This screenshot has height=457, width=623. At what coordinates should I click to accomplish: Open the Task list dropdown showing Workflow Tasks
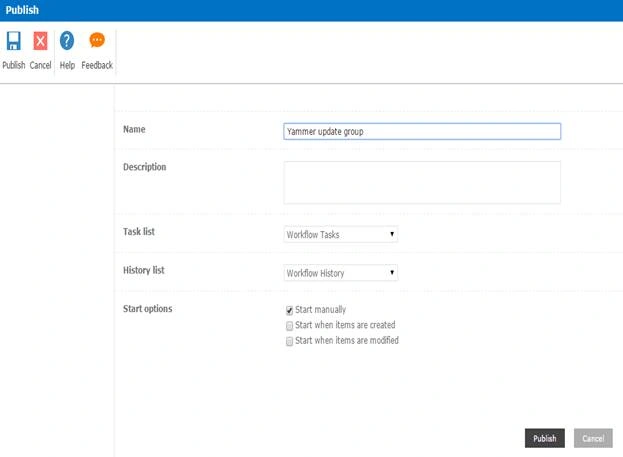341,234
